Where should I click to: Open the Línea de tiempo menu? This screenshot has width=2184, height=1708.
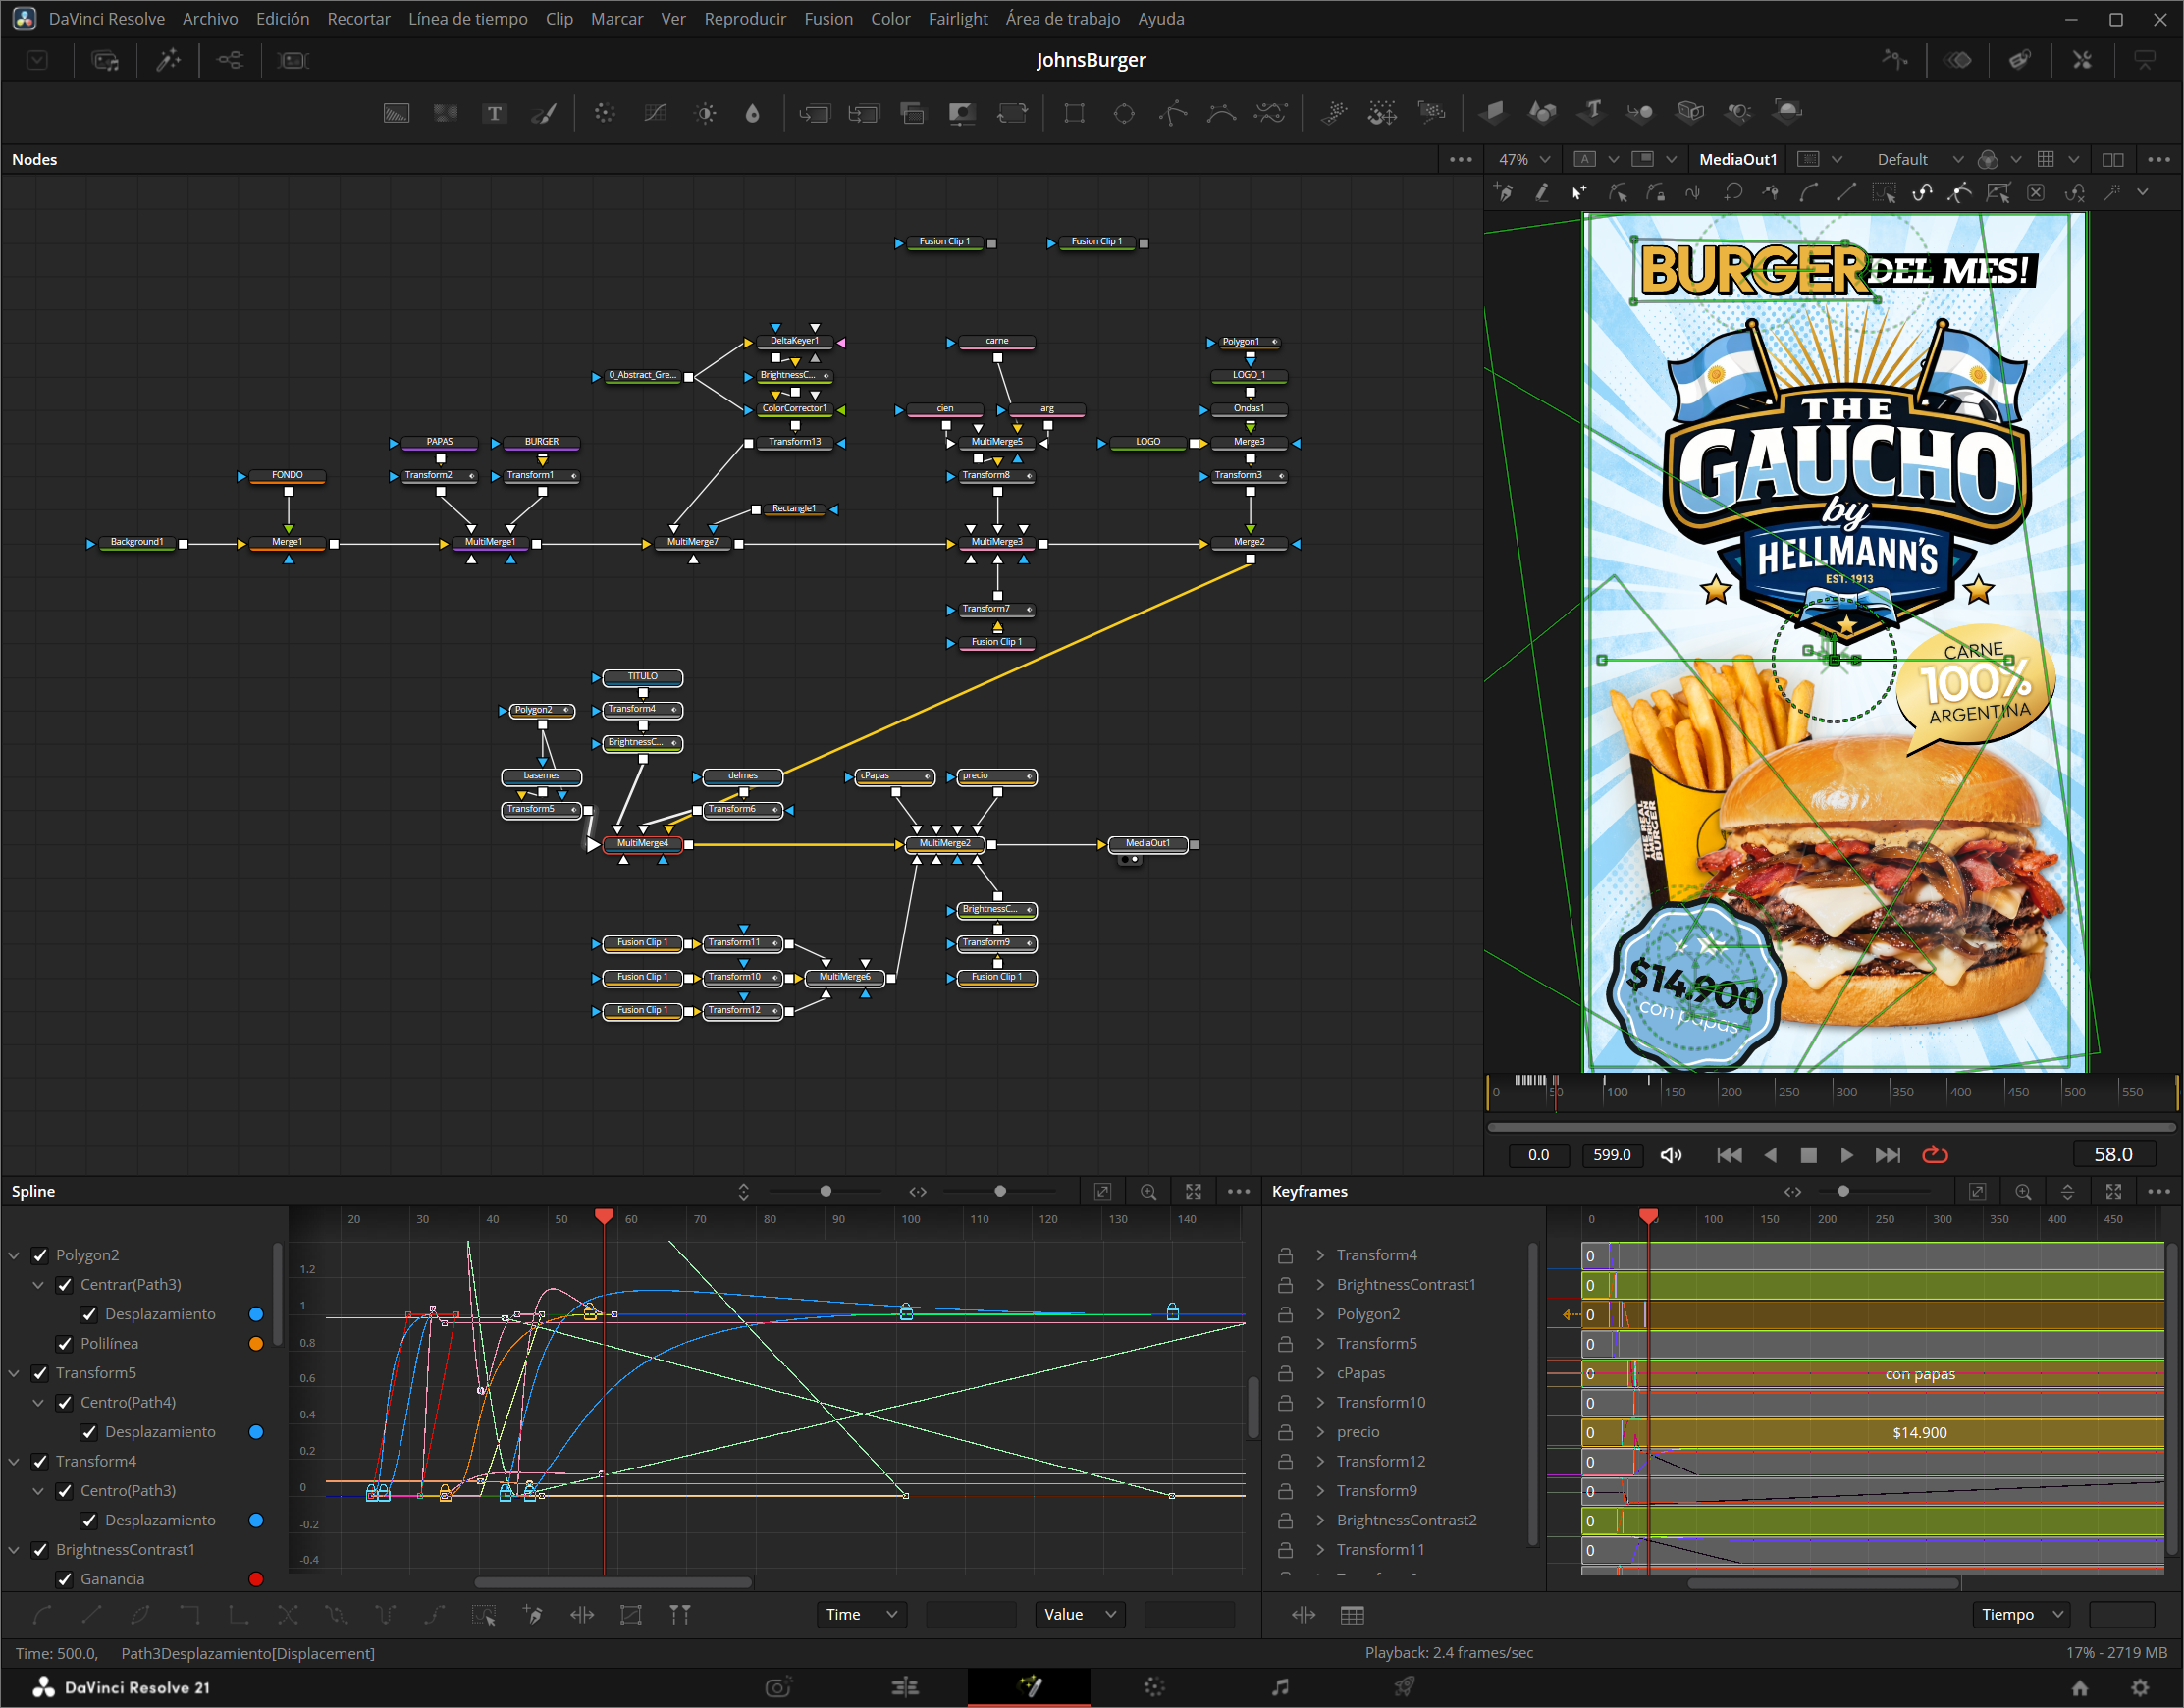[468, 19]
